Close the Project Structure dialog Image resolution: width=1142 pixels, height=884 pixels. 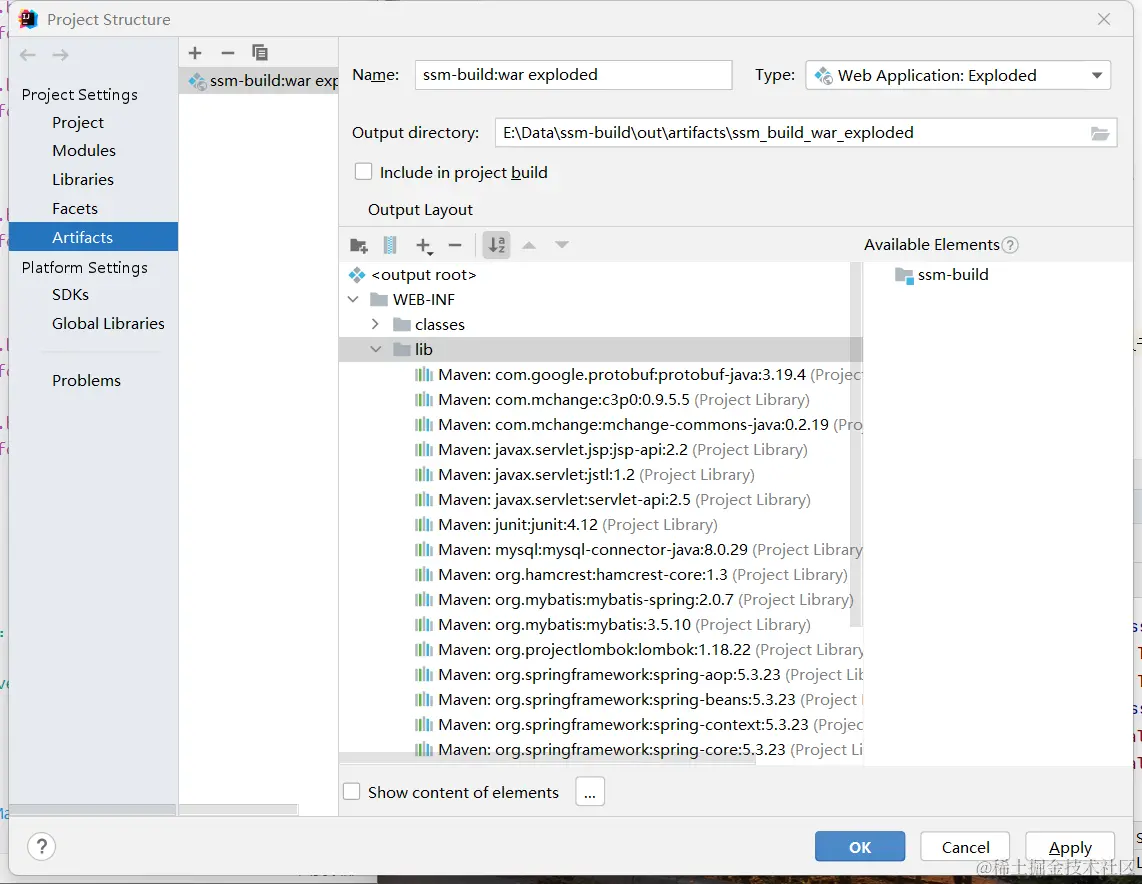1104,19
